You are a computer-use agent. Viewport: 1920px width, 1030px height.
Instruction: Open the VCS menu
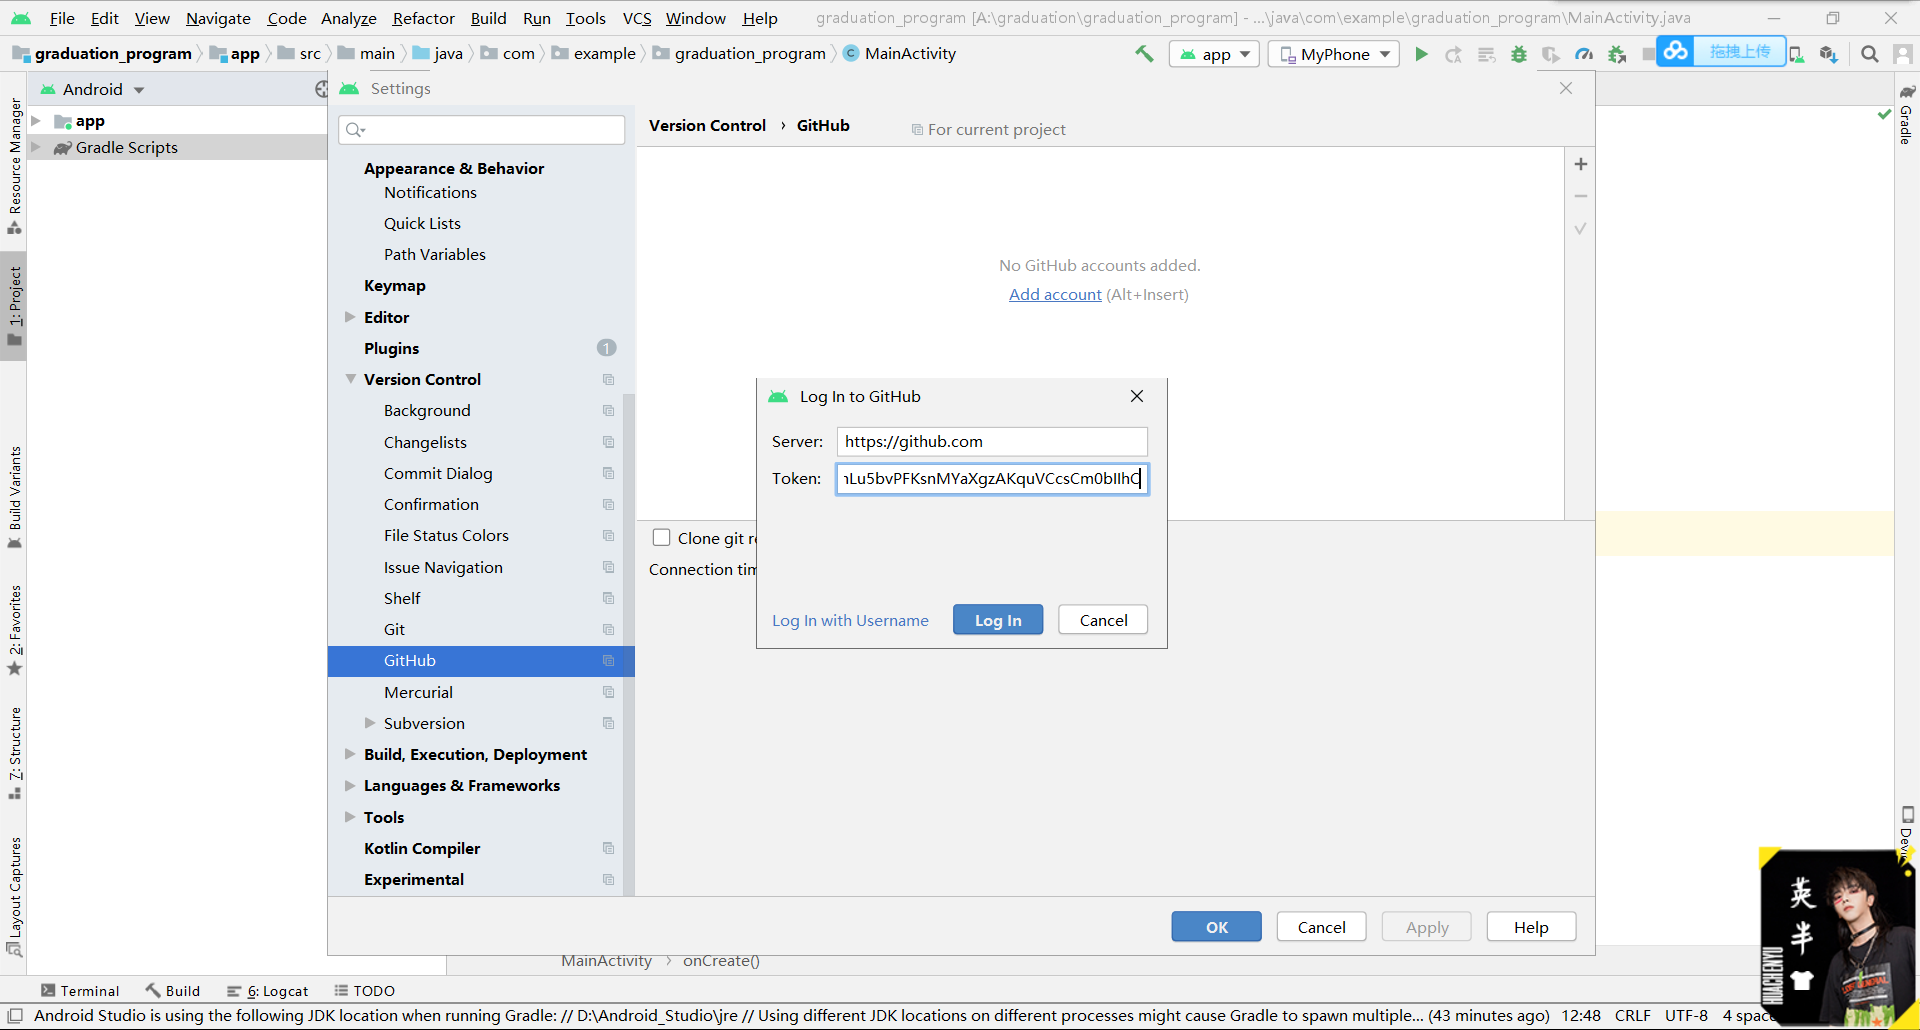coord(637,18)
